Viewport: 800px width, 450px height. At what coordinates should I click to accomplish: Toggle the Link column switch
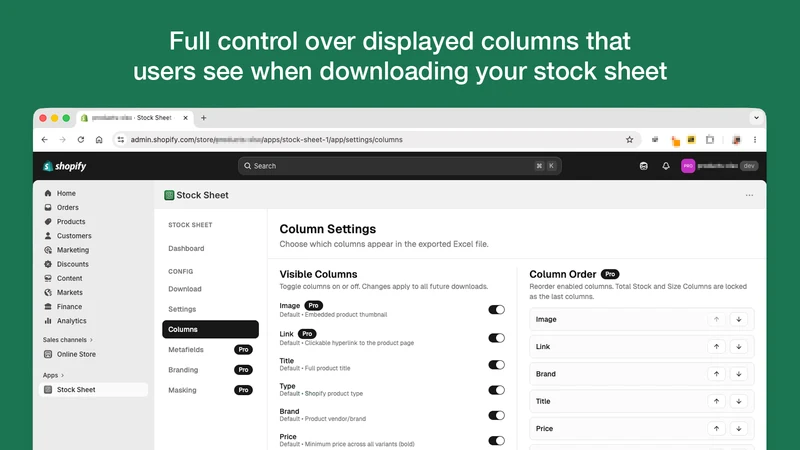pyautogui.click(x=496, y=338)
